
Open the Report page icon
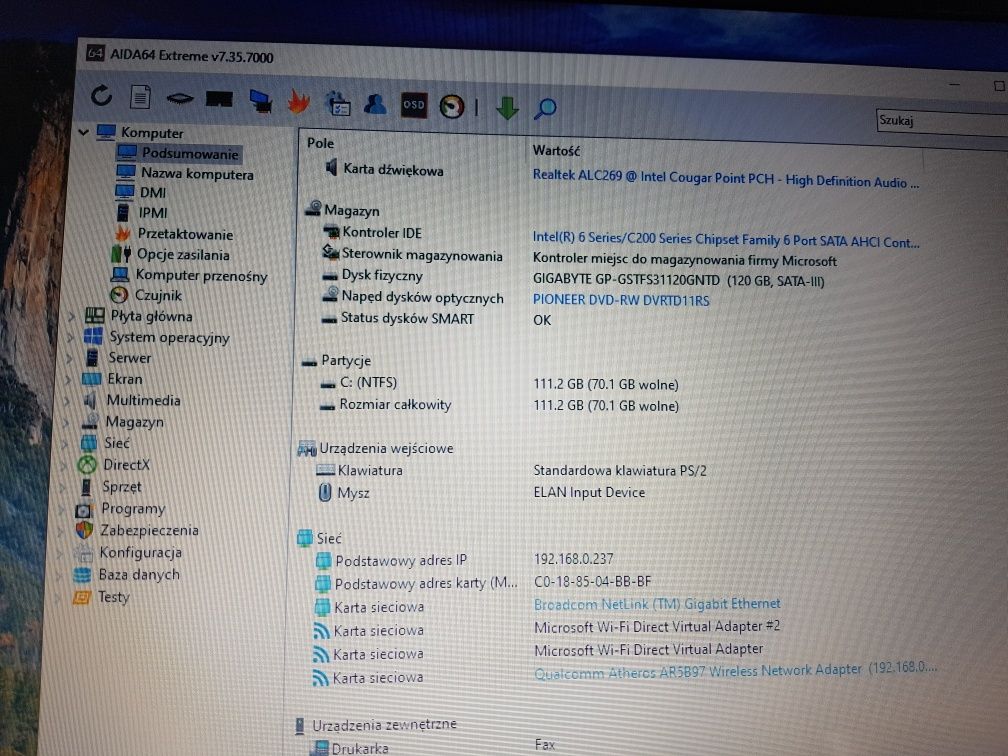pos(140,97)
